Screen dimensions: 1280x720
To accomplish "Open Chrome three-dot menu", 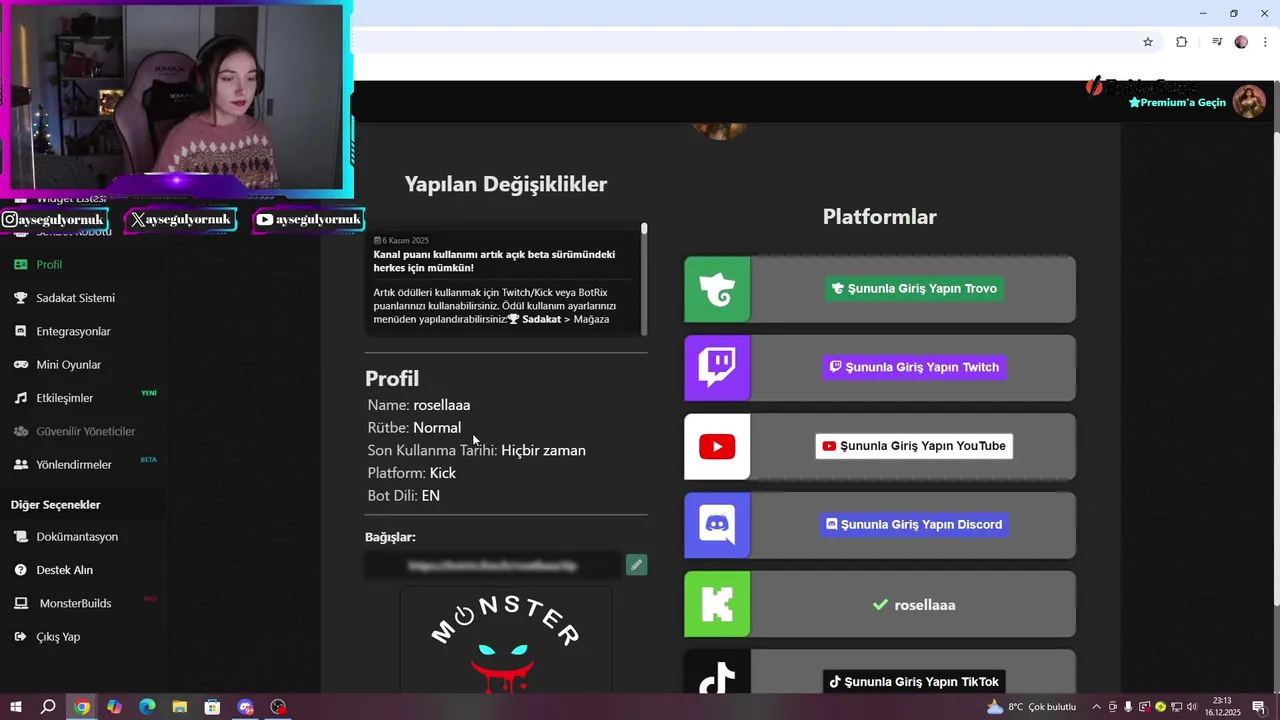I will (1265, 42).
